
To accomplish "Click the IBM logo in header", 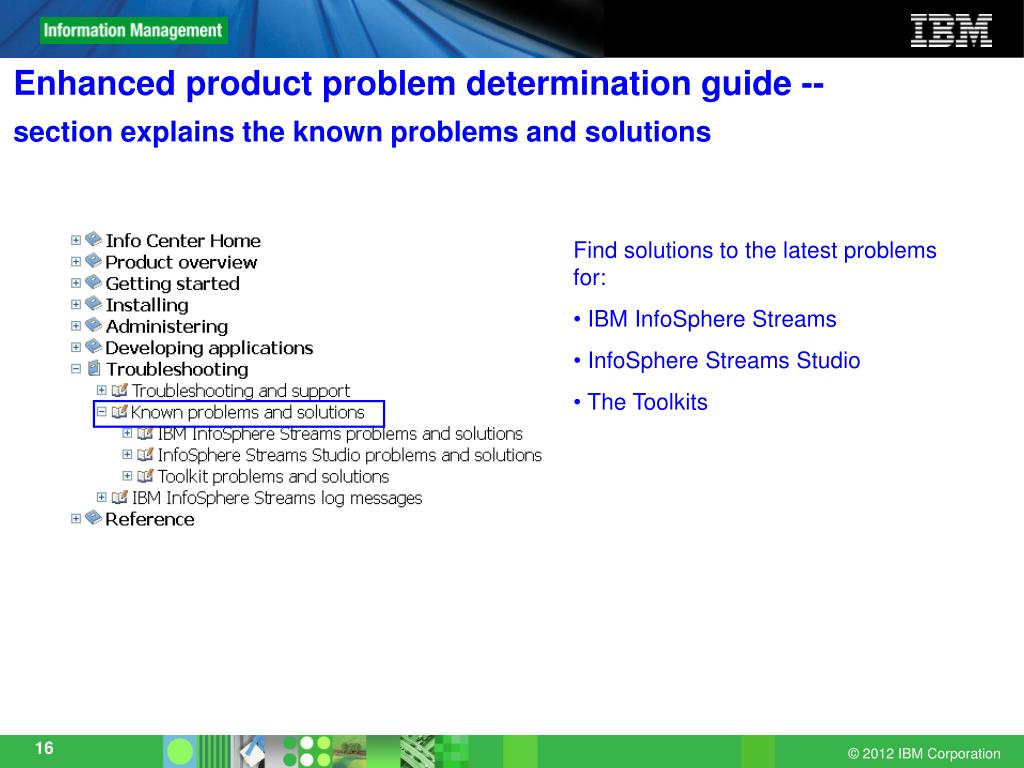I will pyautogui.click(x=952, y=30).
